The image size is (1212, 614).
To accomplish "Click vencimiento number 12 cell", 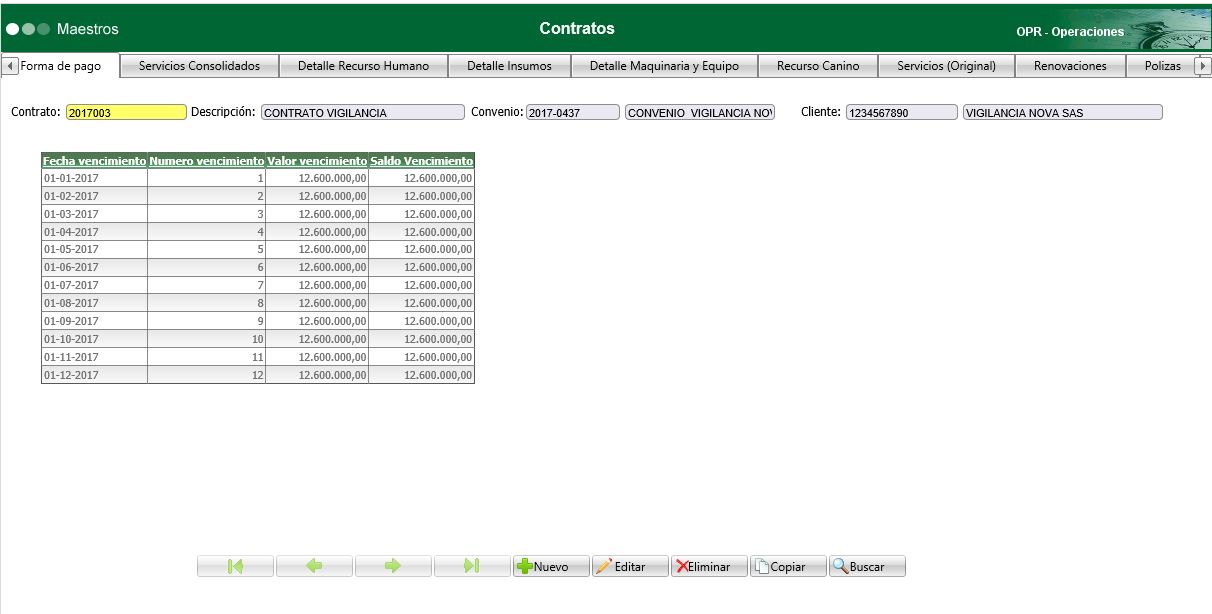I will 207,375.
